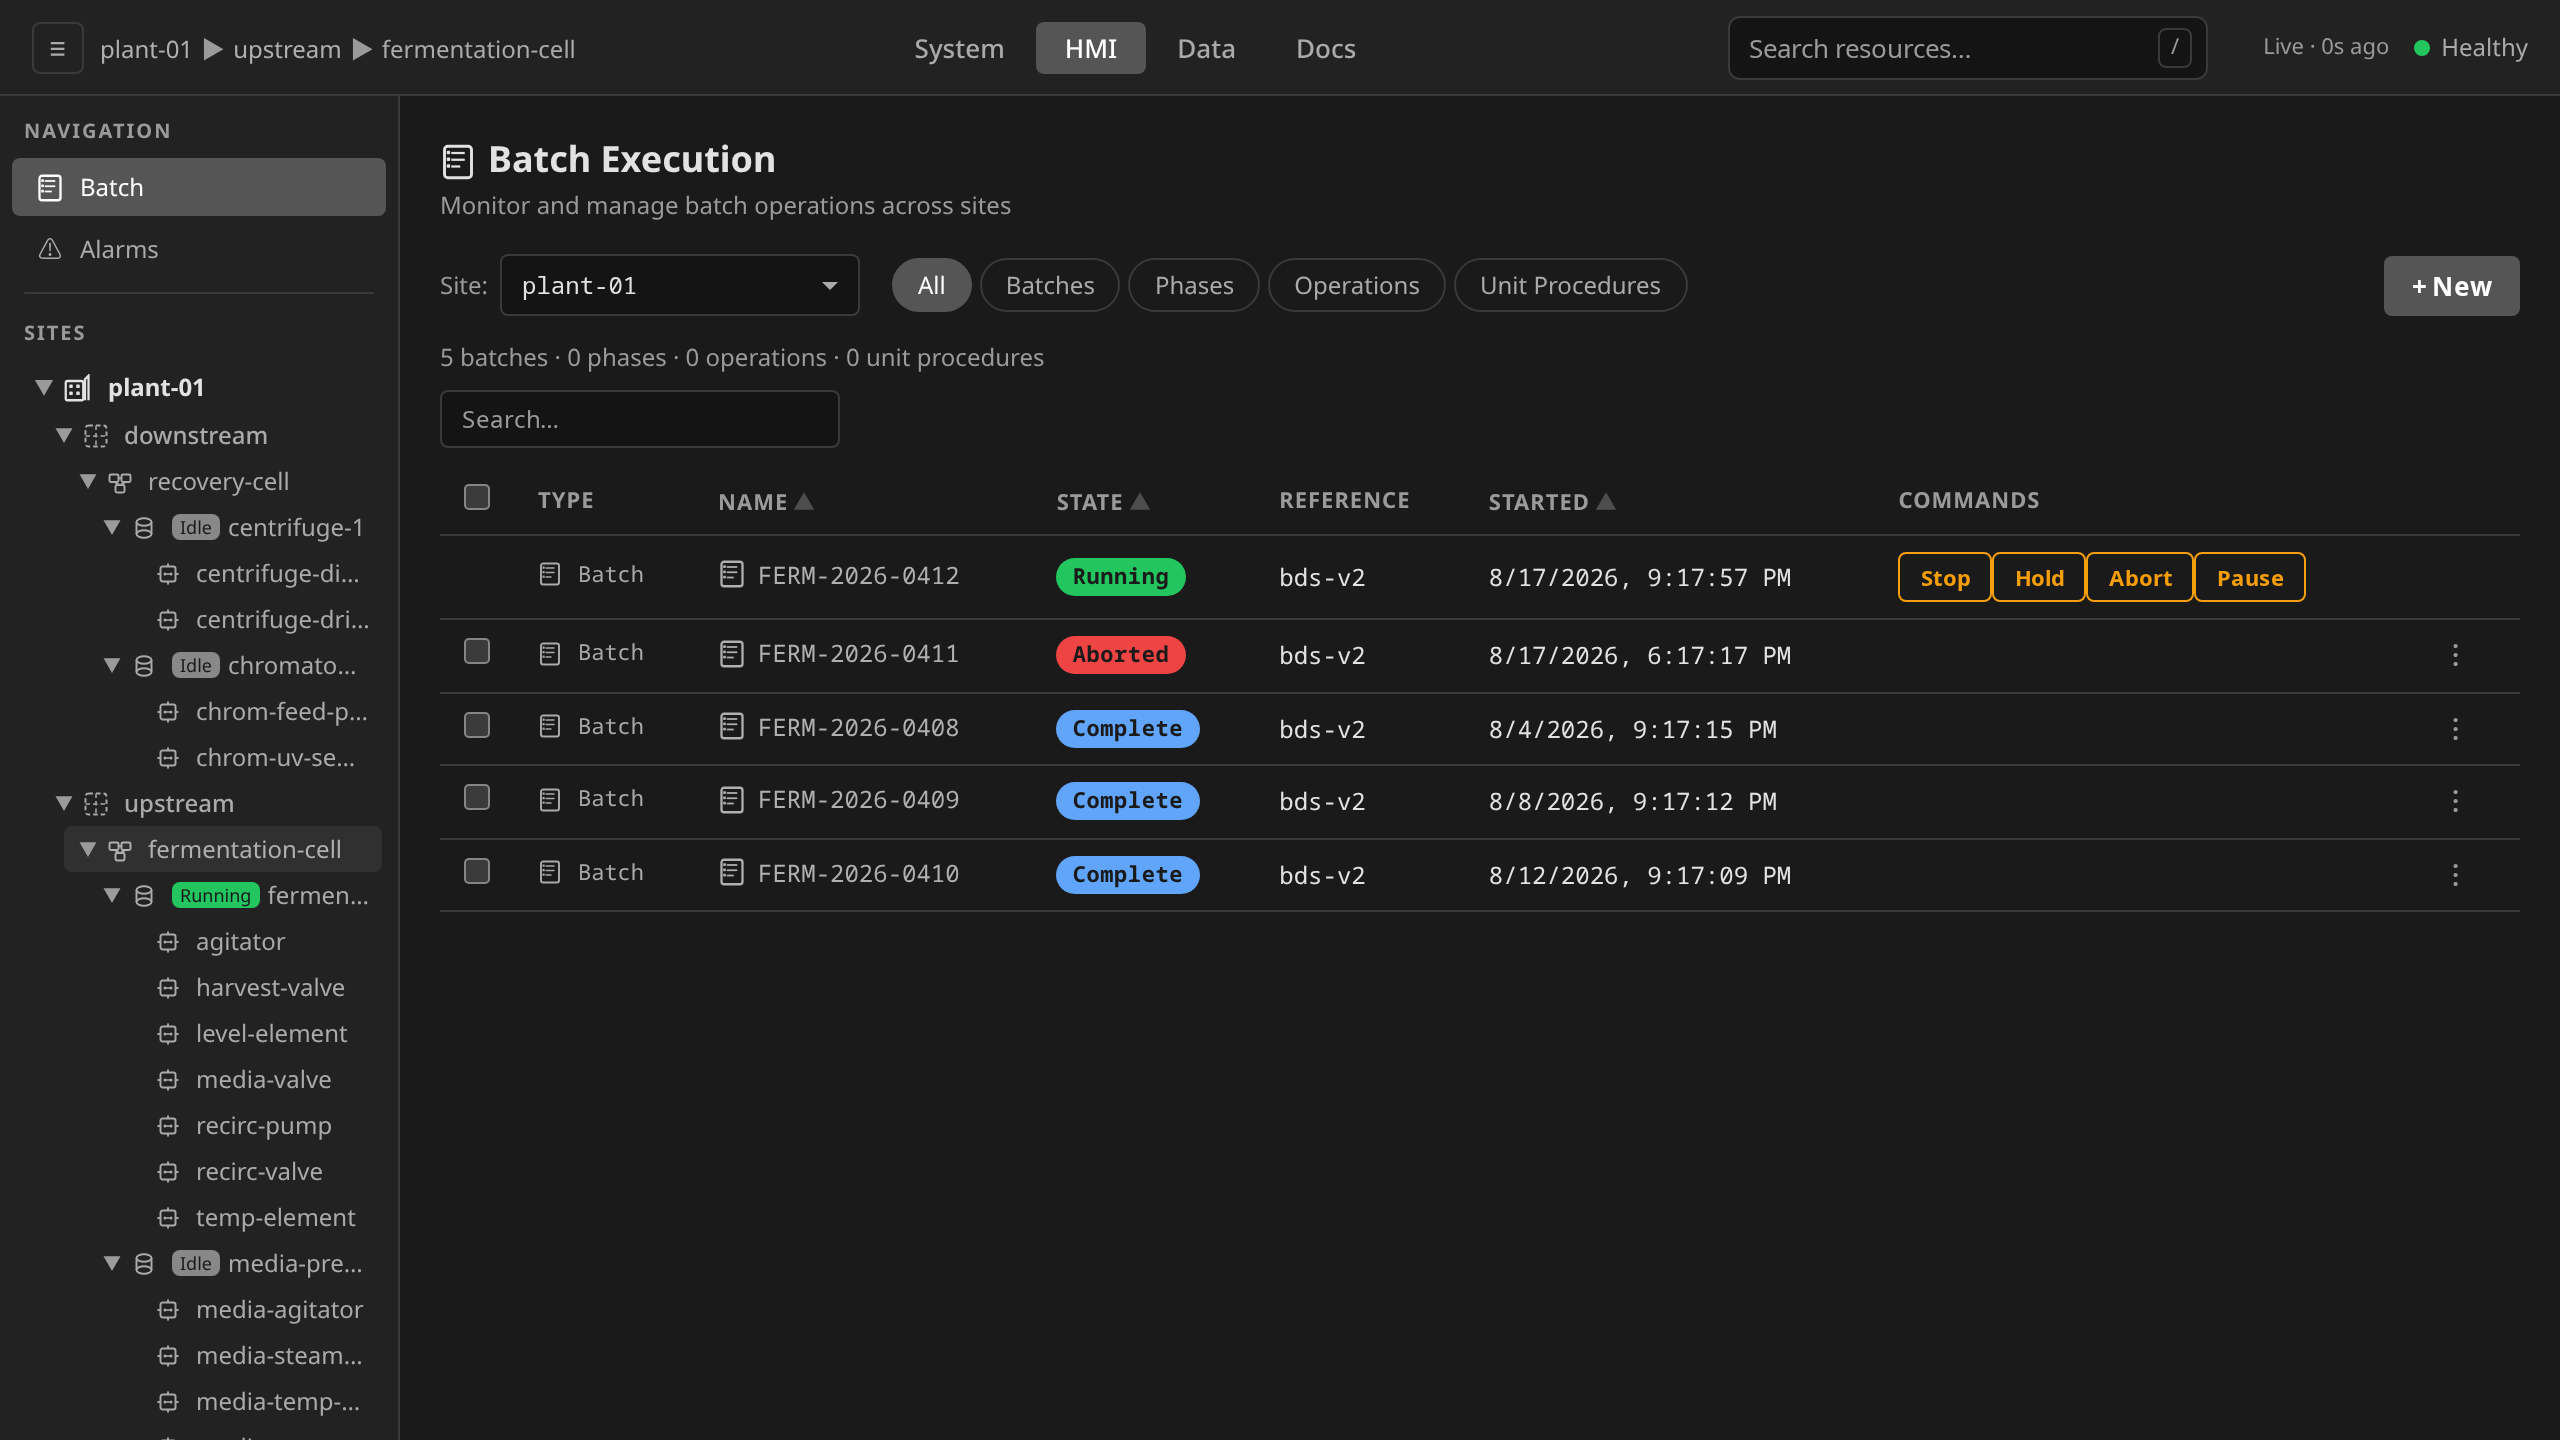
Task: Open the three-dot menu for FERM-2026-0411
Action: (x=2455, y=655)
